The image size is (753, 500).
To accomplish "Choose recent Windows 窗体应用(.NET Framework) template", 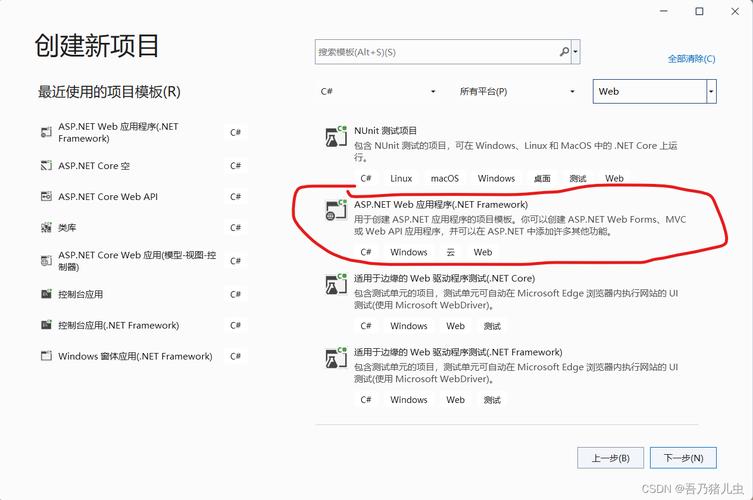I will (x=143, y=356).
